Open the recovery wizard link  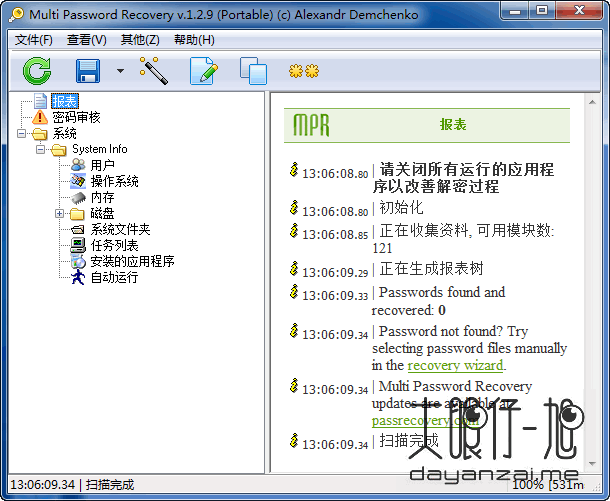(455, 365)
